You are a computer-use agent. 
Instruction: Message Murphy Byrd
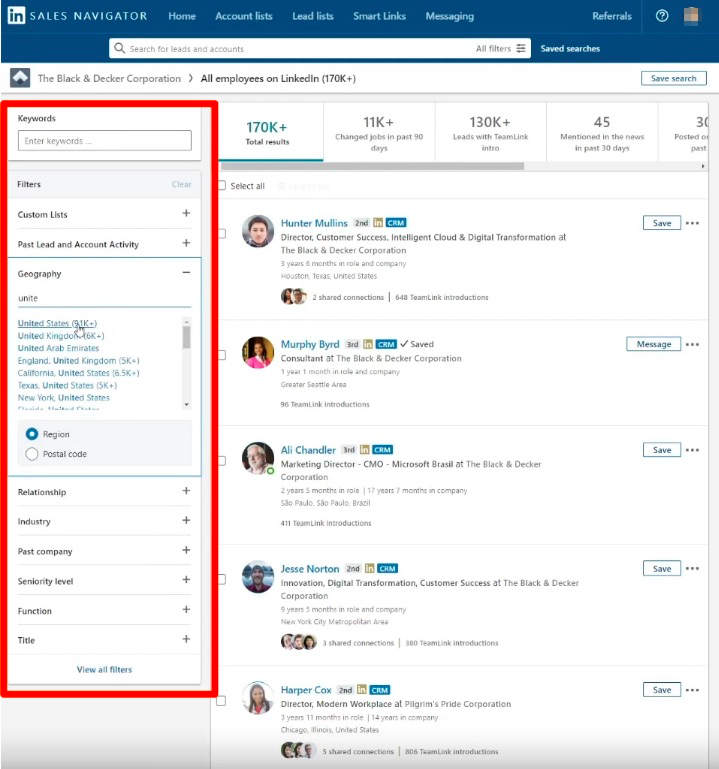pyautogui.click(x=653, y=344)
